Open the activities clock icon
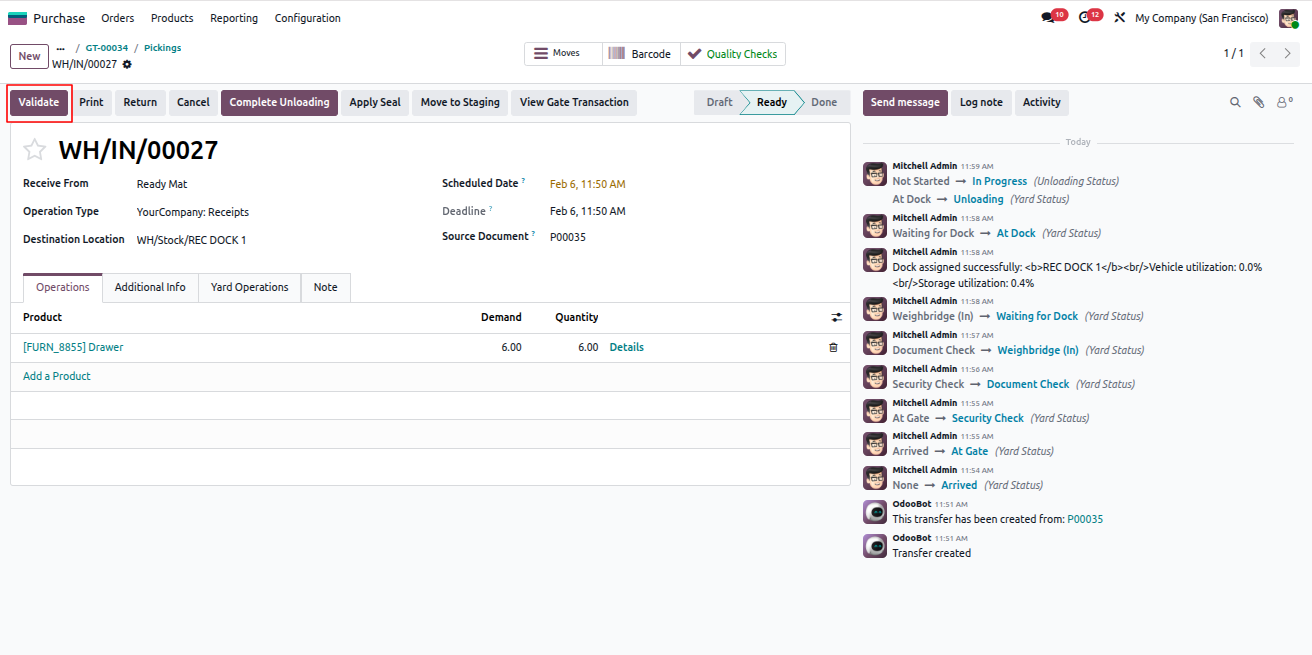Image resolution: width=1312 pixels, height=655 pixels. point(1084,18)
